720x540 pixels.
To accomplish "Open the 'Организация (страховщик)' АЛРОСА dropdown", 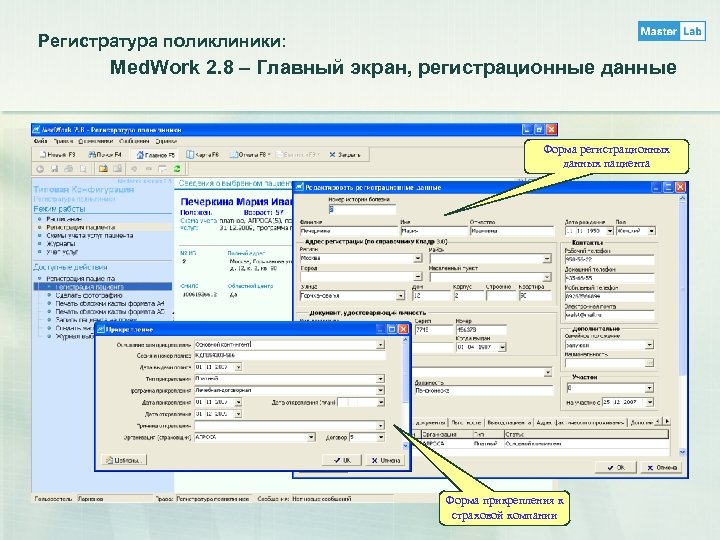I will (x=311, y=437).
